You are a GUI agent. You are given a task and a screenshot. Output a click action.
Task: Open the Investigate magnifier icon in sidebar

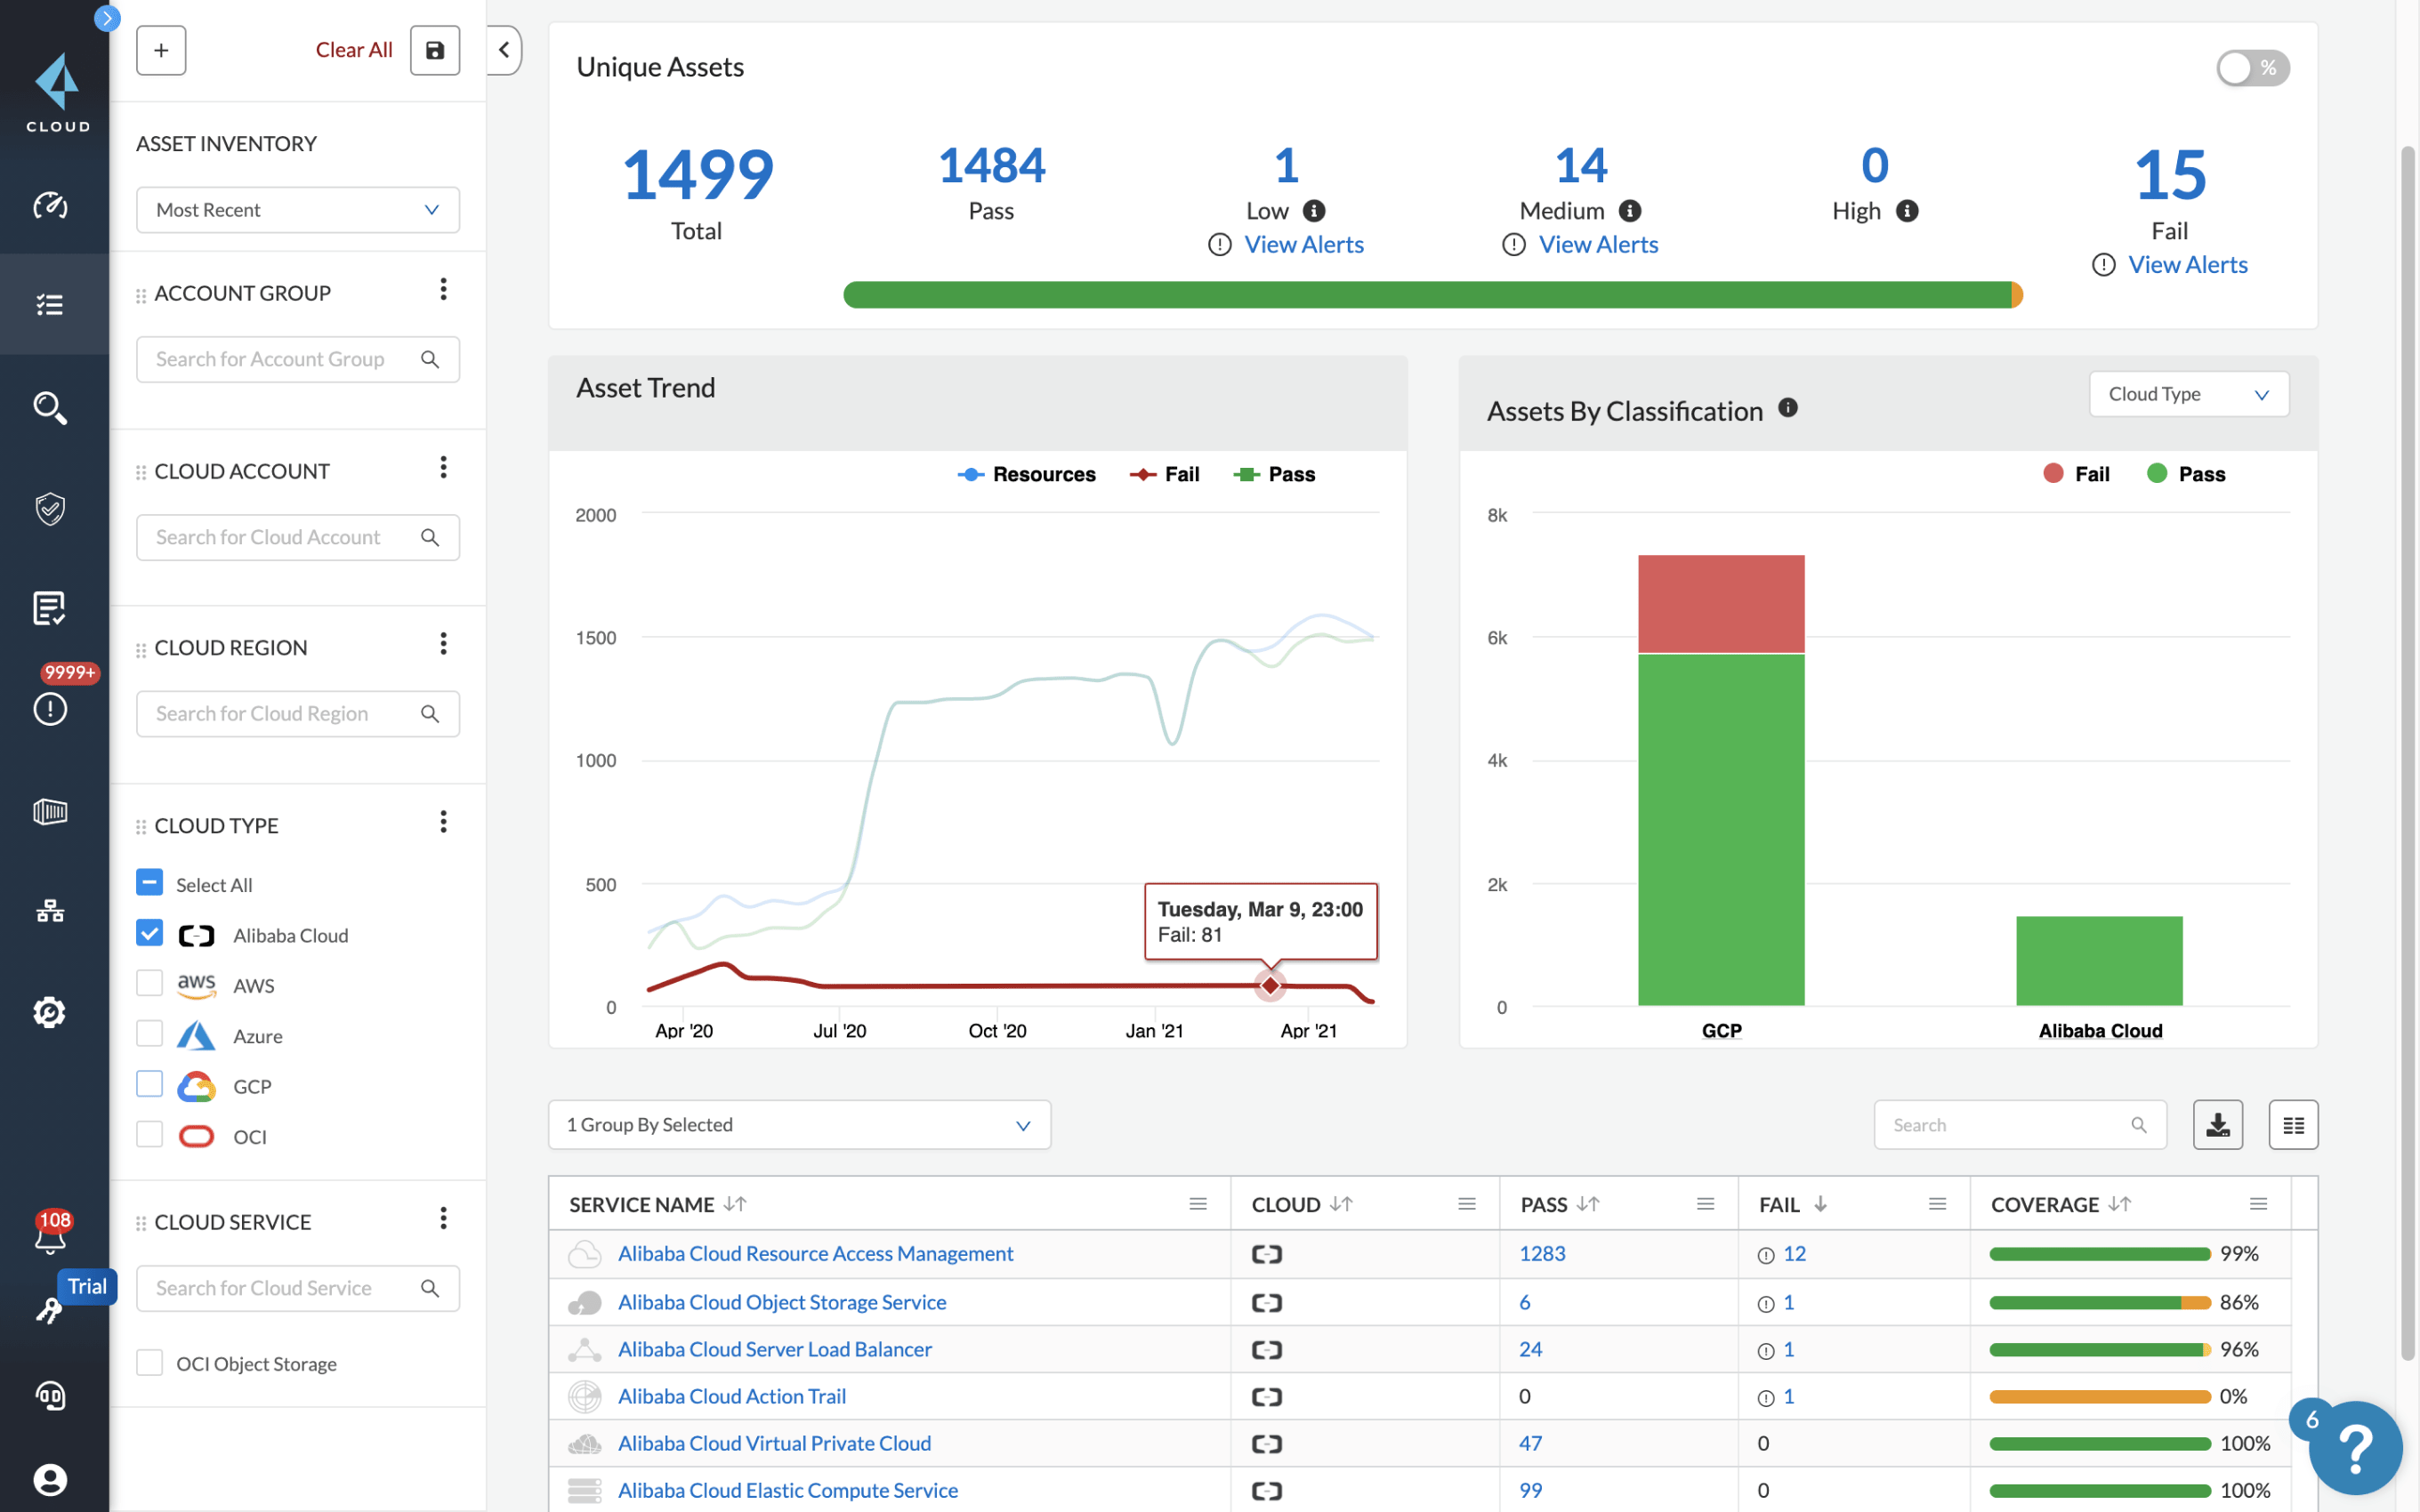point(50,407)
